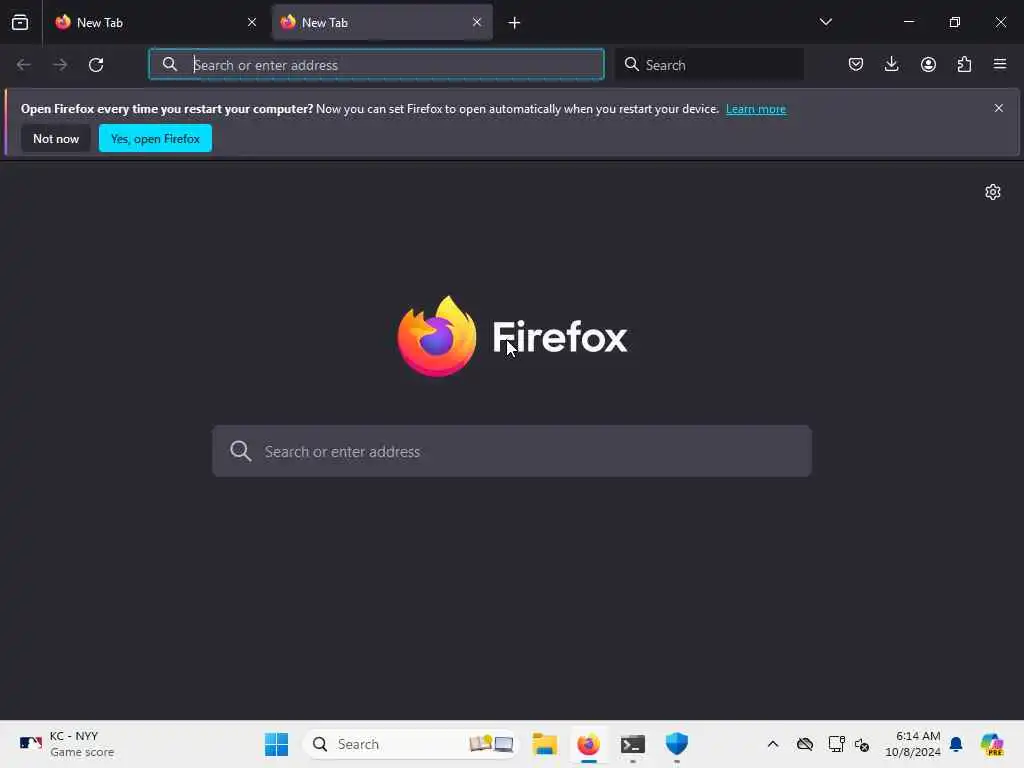Open a new tab with plus button
Viewport: 1024px width, 768px height.
pyautogui.click(x=515, y=23)
